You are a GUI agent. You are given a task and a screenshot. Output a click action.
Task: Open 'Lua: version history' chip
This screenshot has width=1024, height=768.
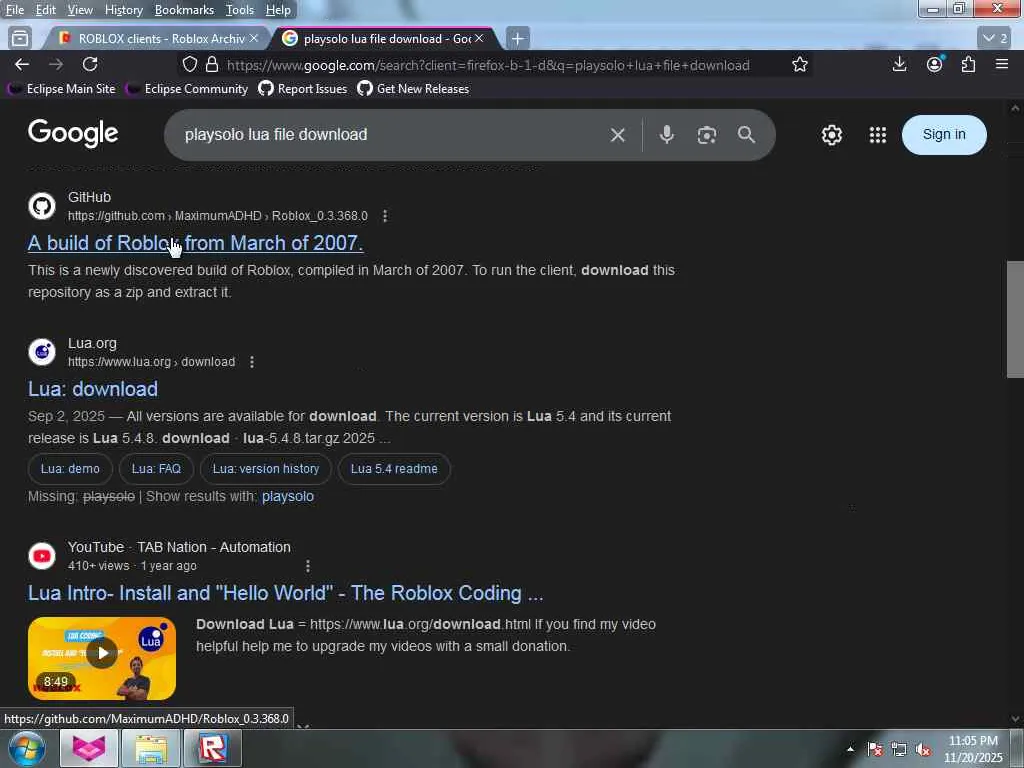coord(266,469)
